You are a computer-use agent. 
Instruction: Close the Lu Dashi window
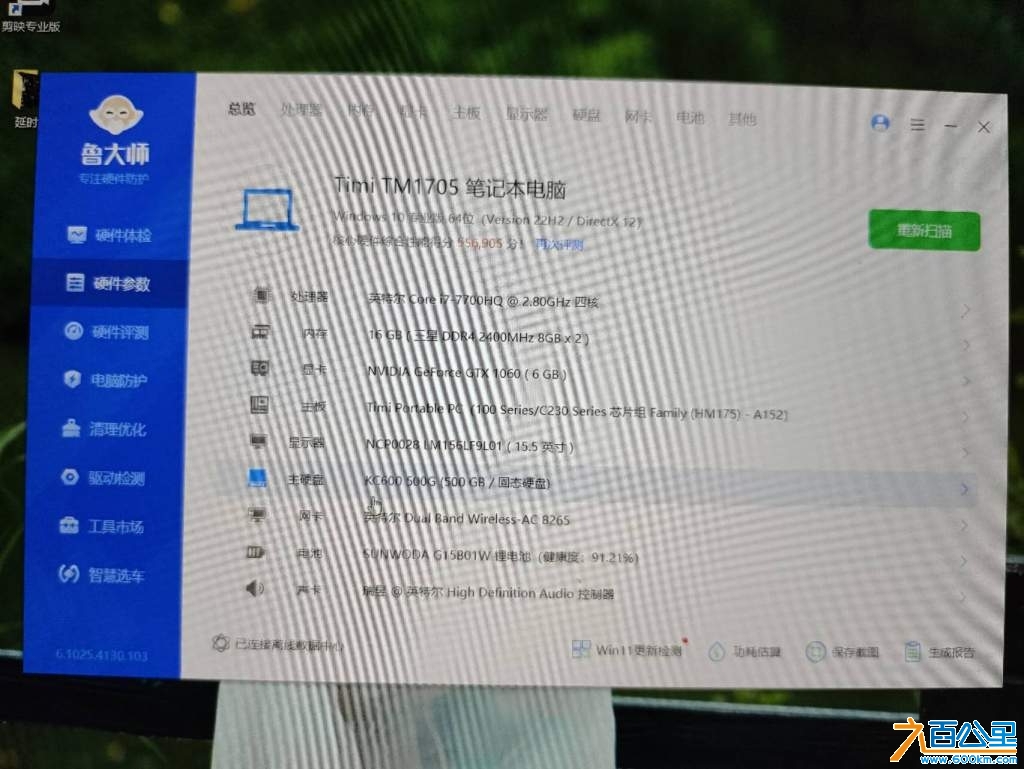click(984, 127)
